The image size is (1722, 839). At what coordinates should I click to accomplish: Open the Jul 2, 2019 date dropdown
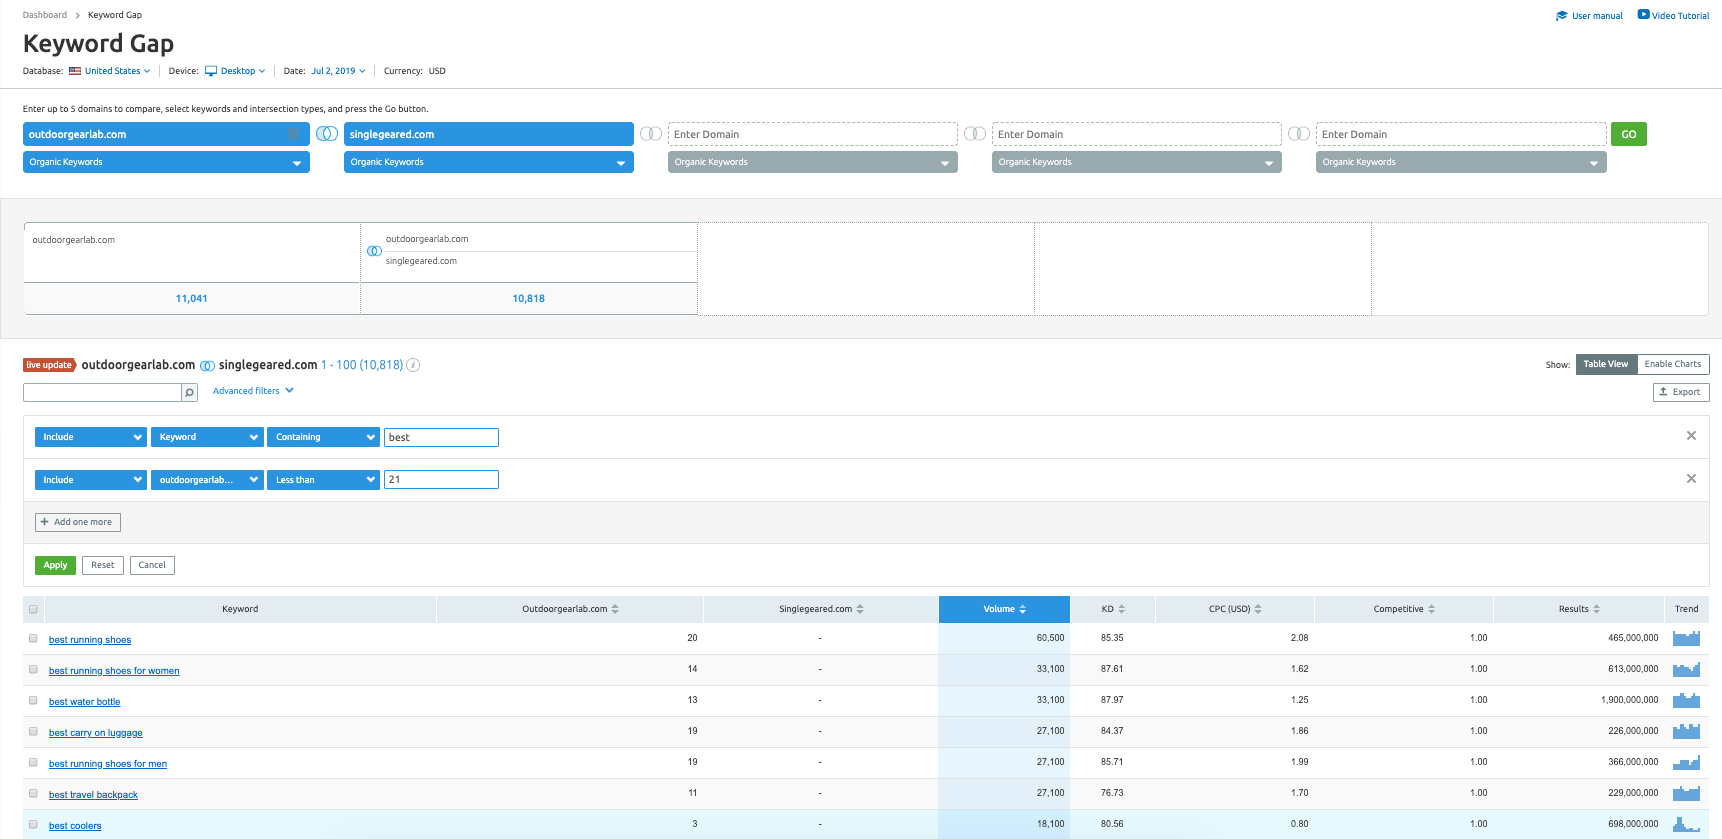coord(338,71)
